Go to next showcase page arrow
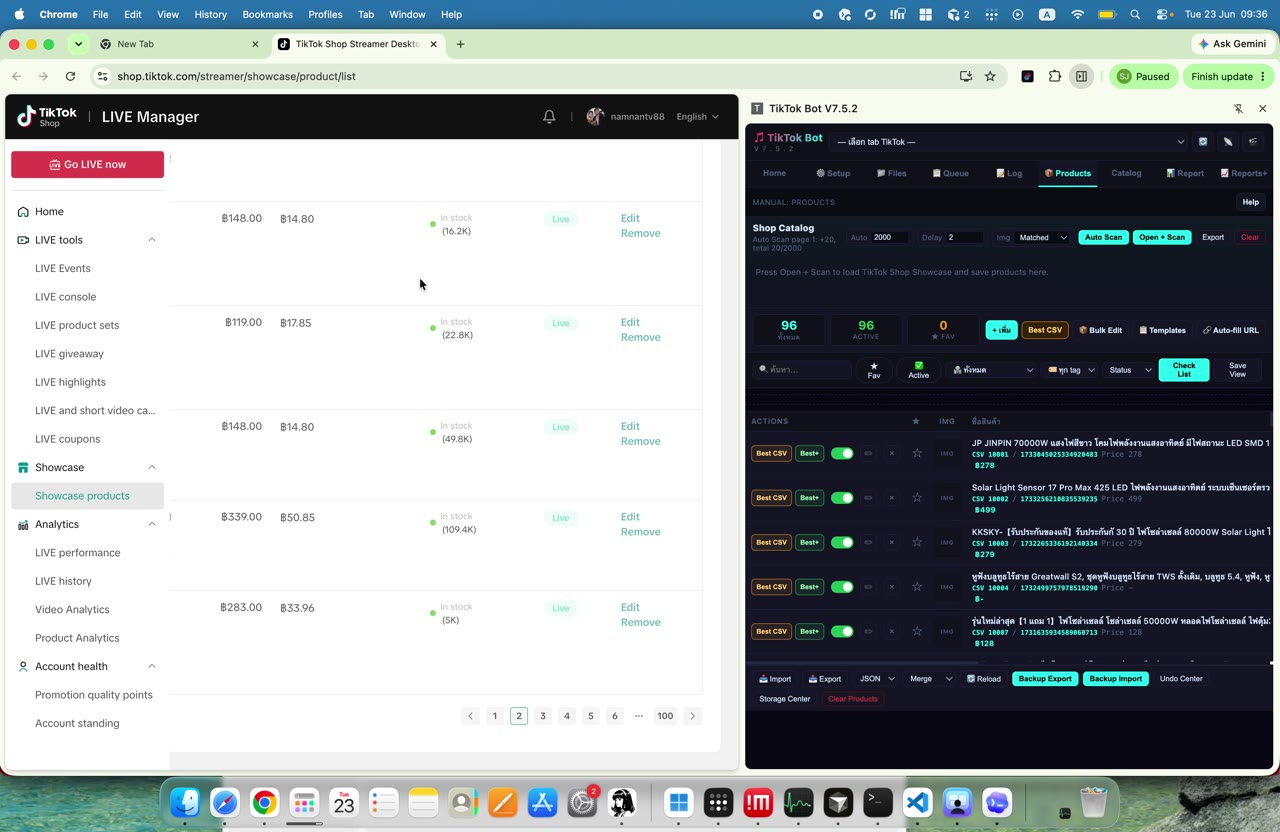The image size is (1280, 832). point(692,716)
